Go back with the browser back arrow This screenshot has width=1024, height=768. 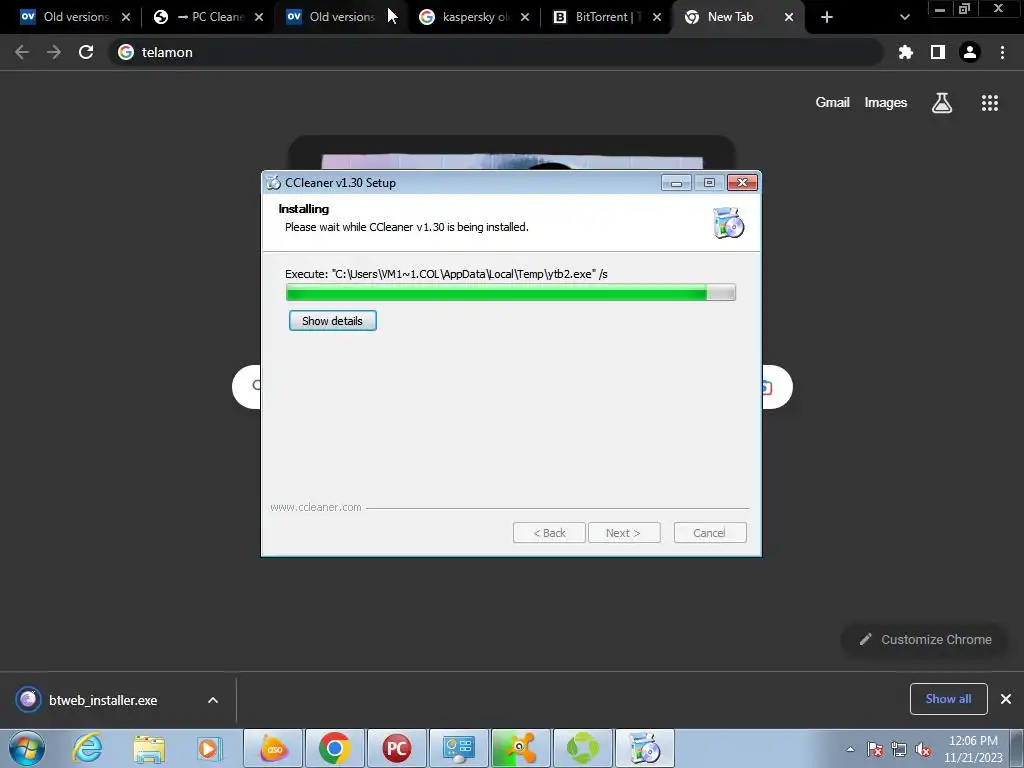(x=22, y=52)
